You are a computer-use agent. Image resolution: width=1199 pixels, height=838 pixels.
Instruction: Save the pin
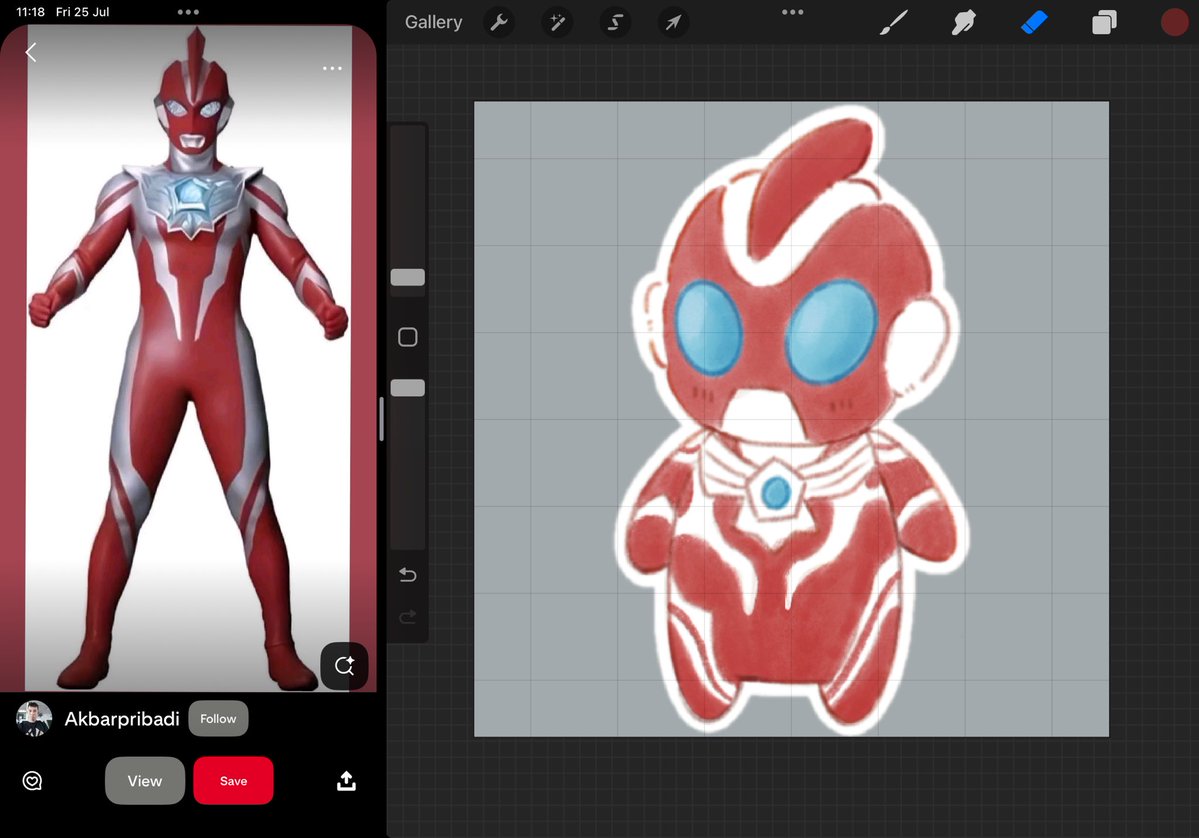coord(233,781)
